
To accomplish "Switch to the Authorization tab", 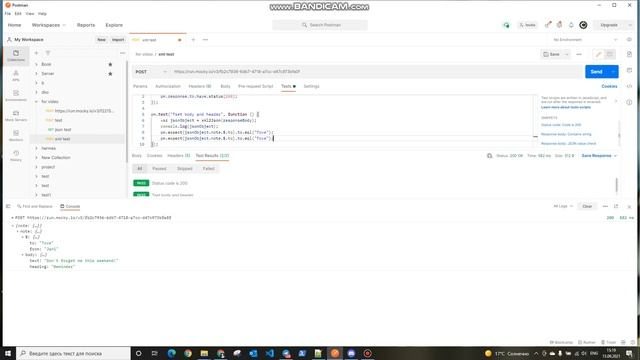I will 168,86.
